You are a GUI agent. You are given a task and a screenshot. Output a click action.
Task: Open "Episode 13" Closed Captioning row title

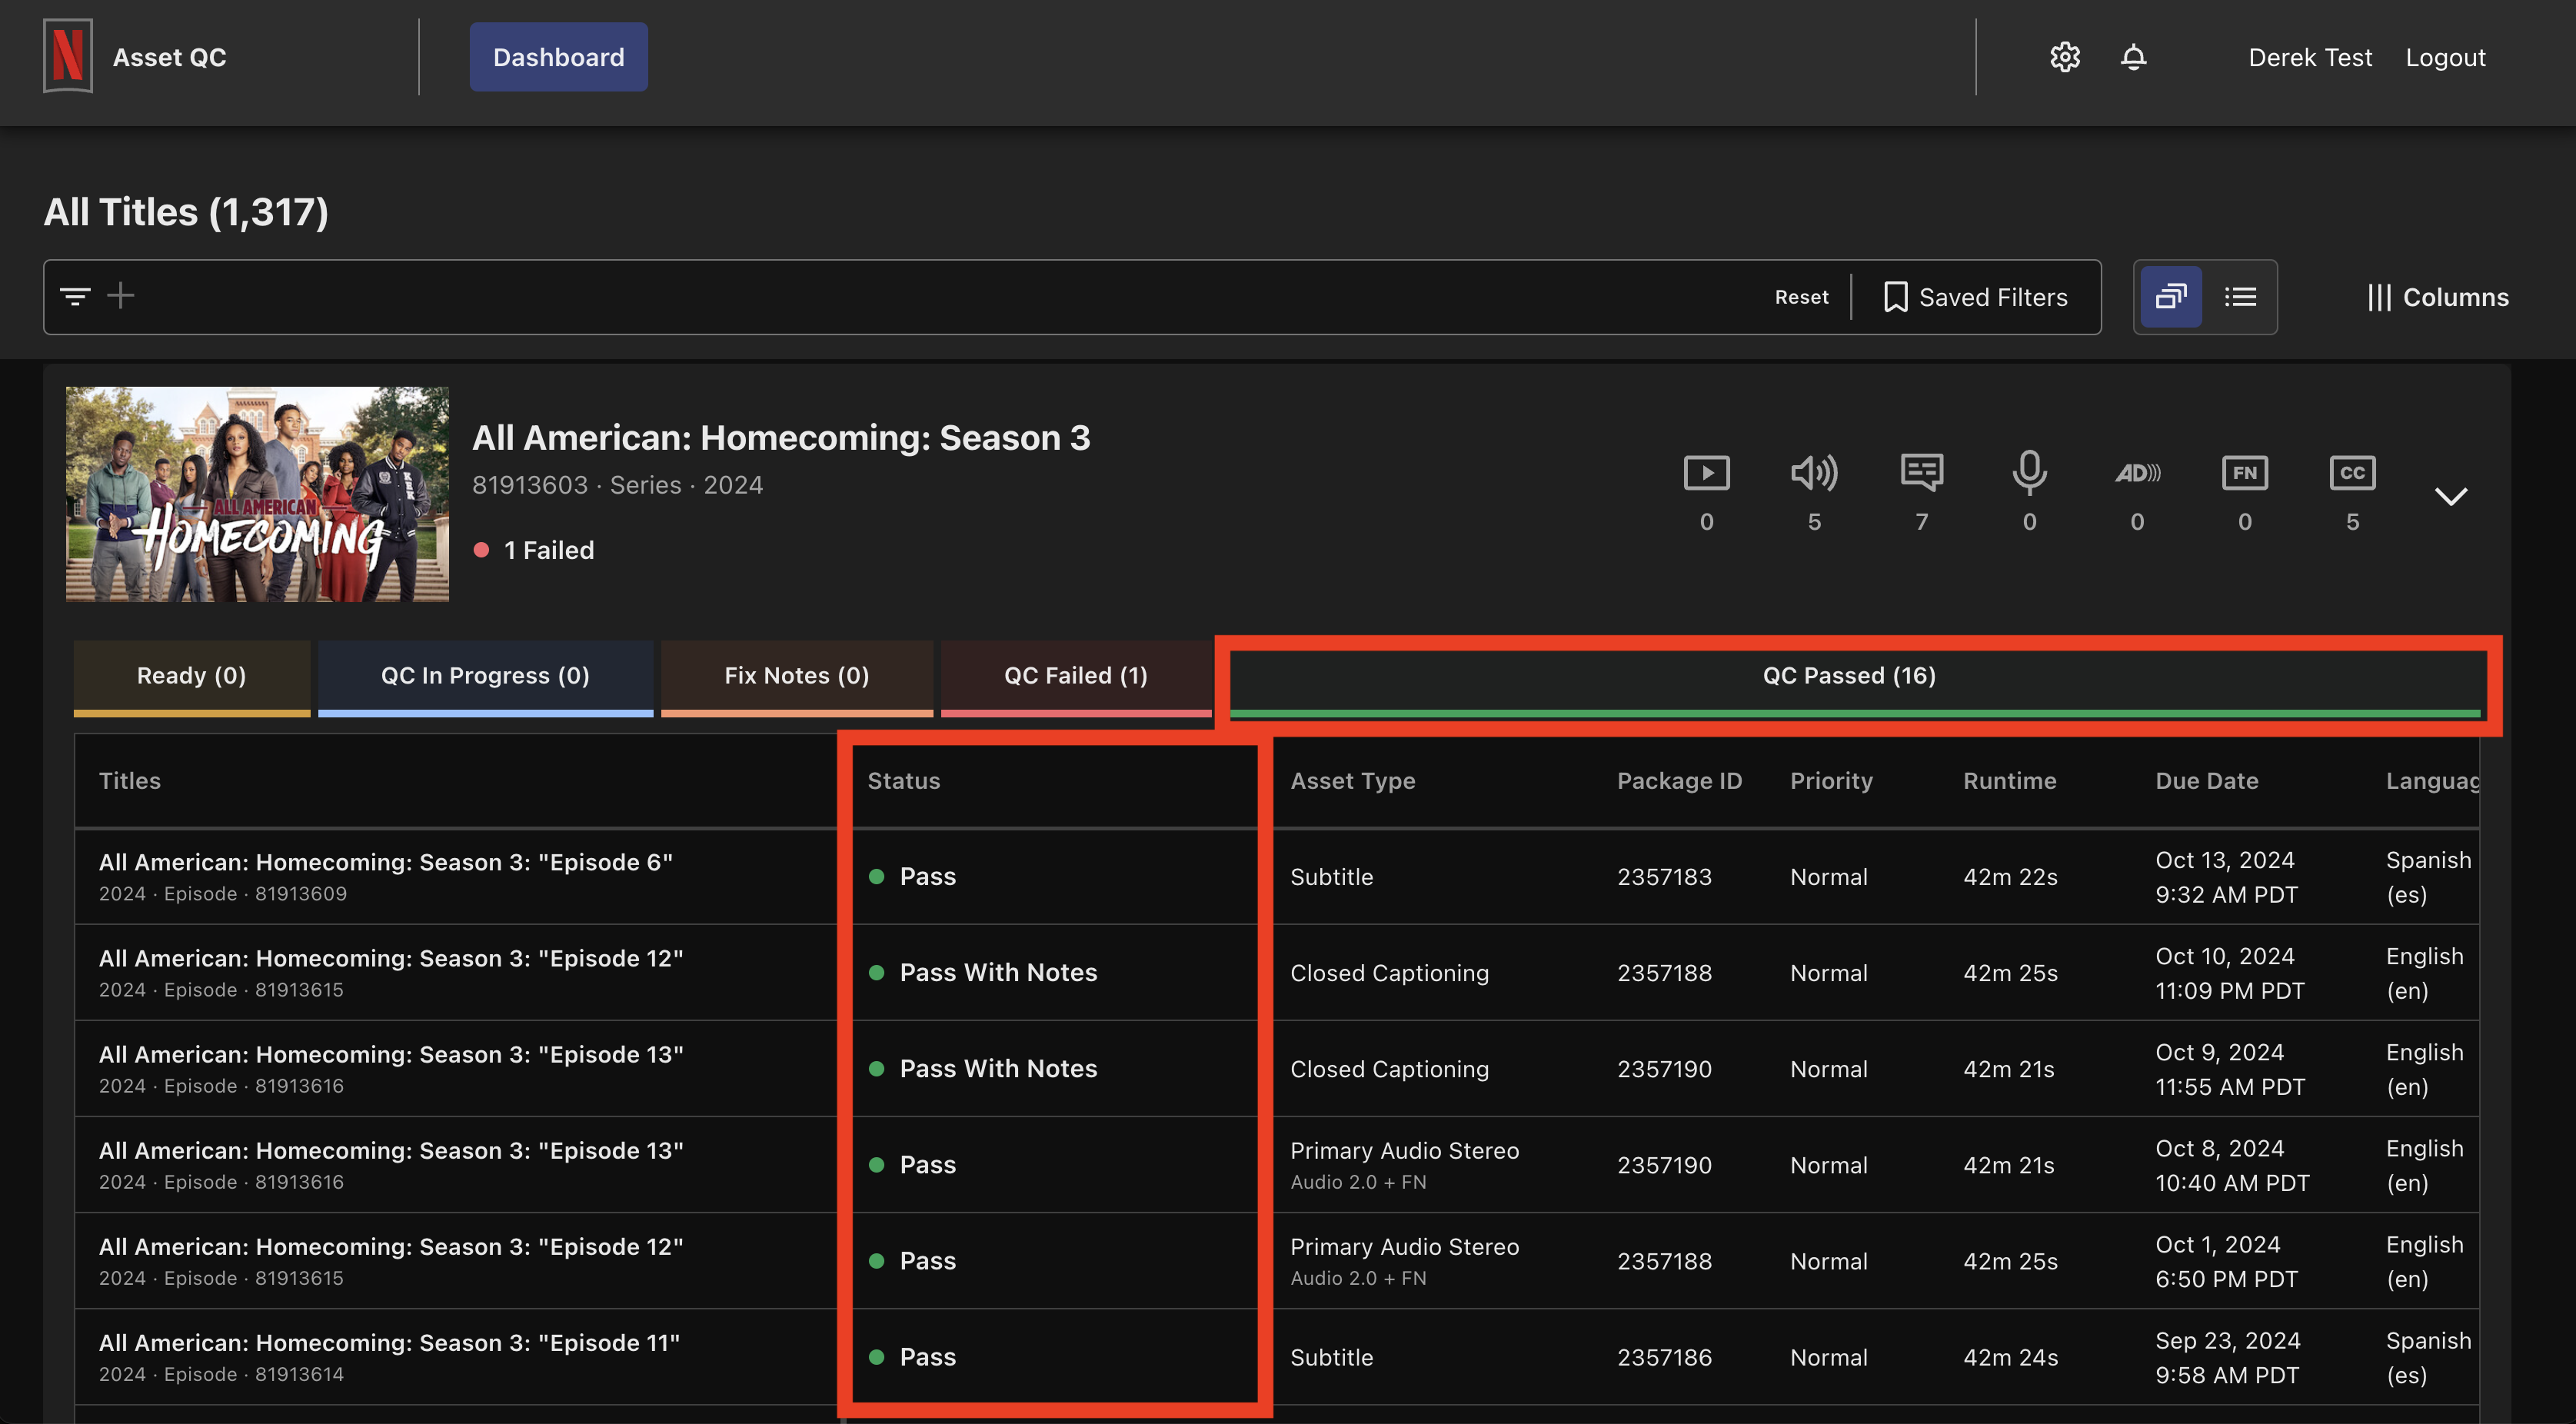391,1054
